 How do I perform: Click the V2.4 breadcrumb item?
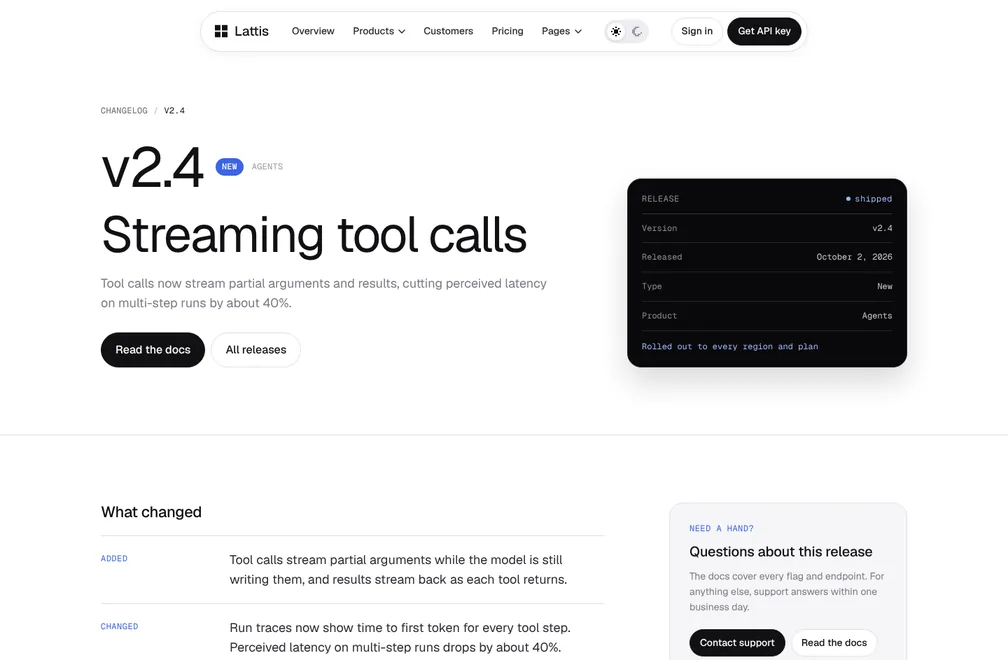174,111
